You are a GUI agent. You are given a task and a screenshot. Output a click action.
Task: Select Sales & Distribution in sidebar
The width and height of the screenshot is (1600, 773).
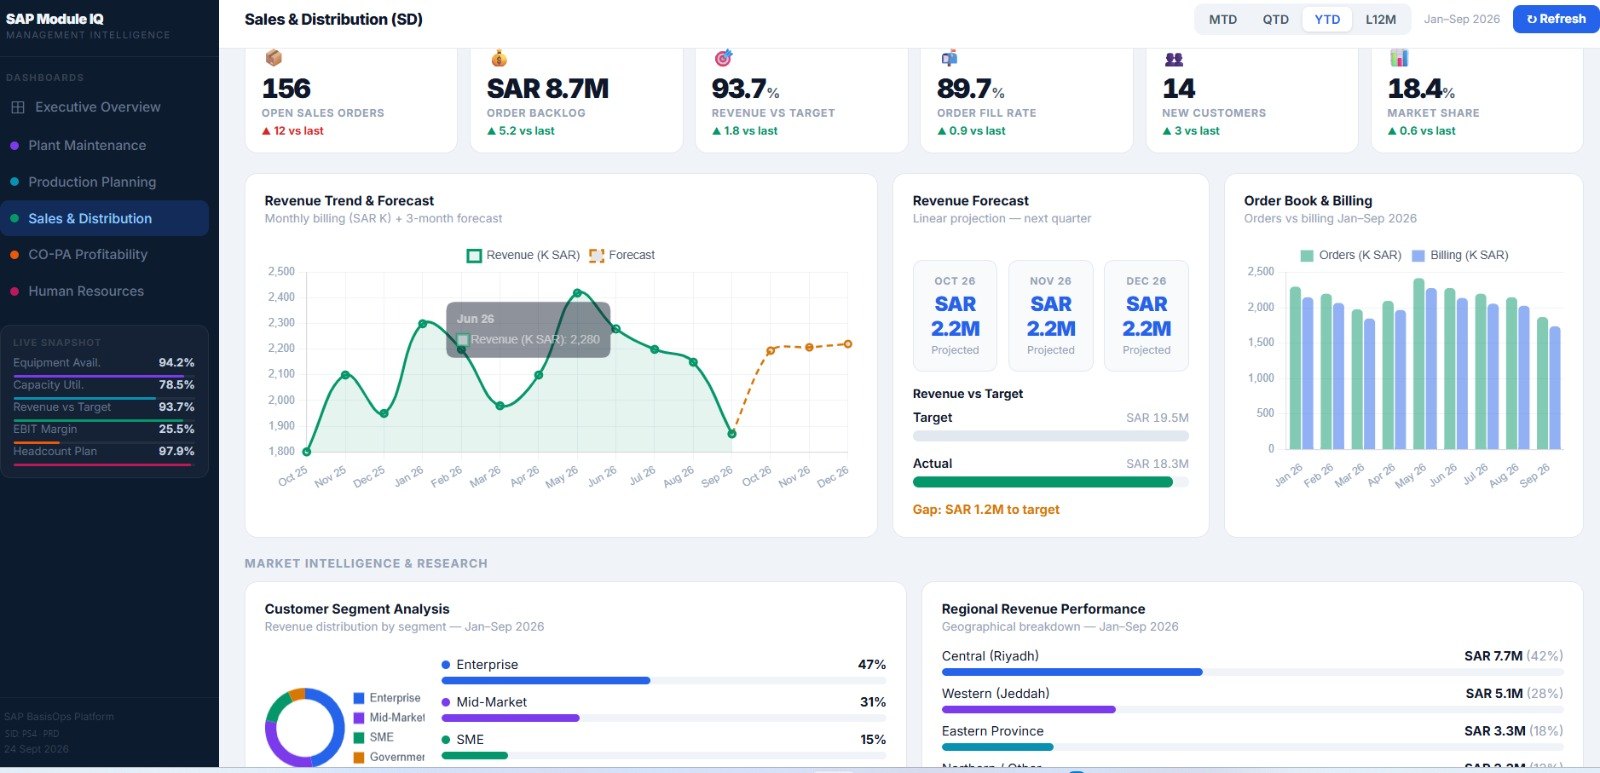104,218
